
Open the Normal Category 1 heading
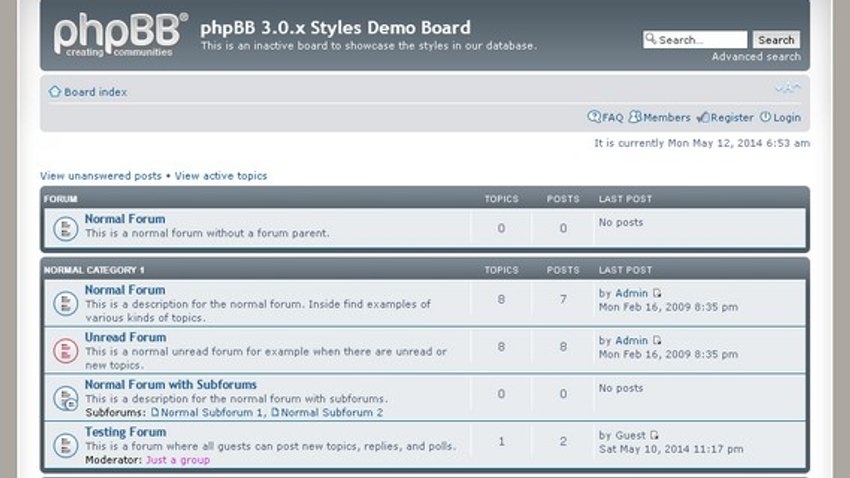pos(94,270)
